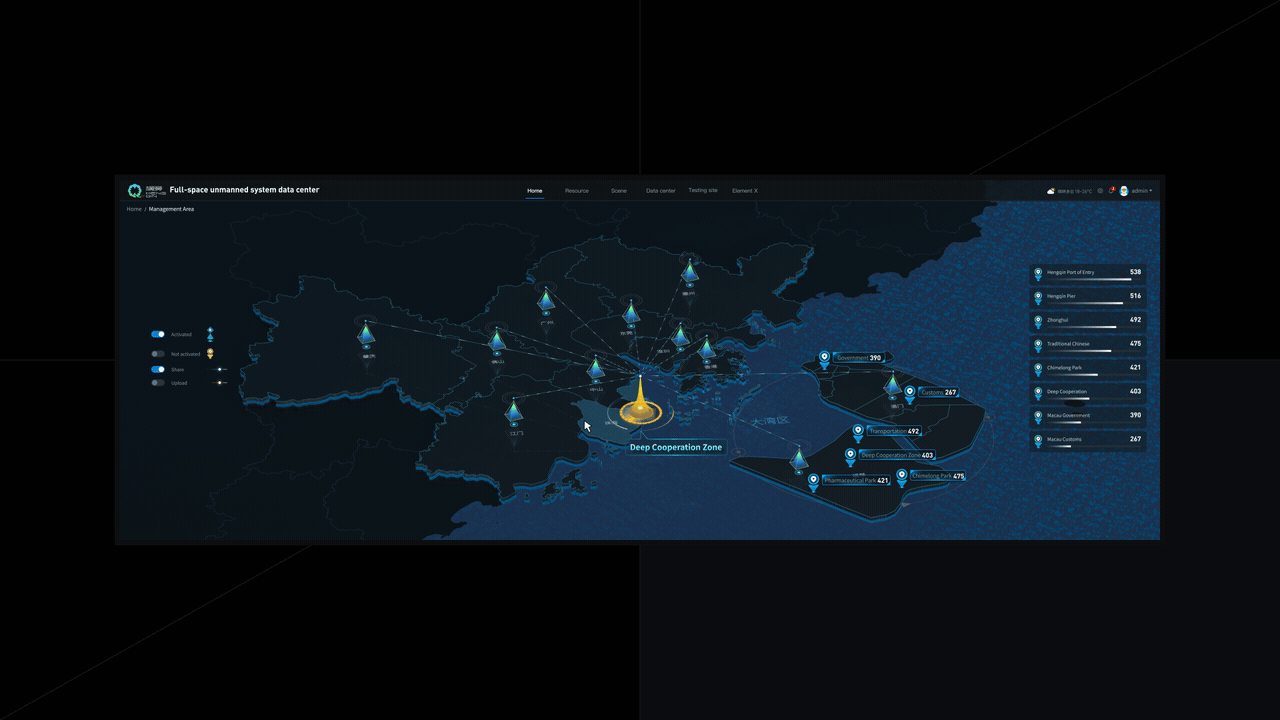Open the notification bell with red badge
The height and width of the screenshot is (720, 1280).
coord(1111,190)
